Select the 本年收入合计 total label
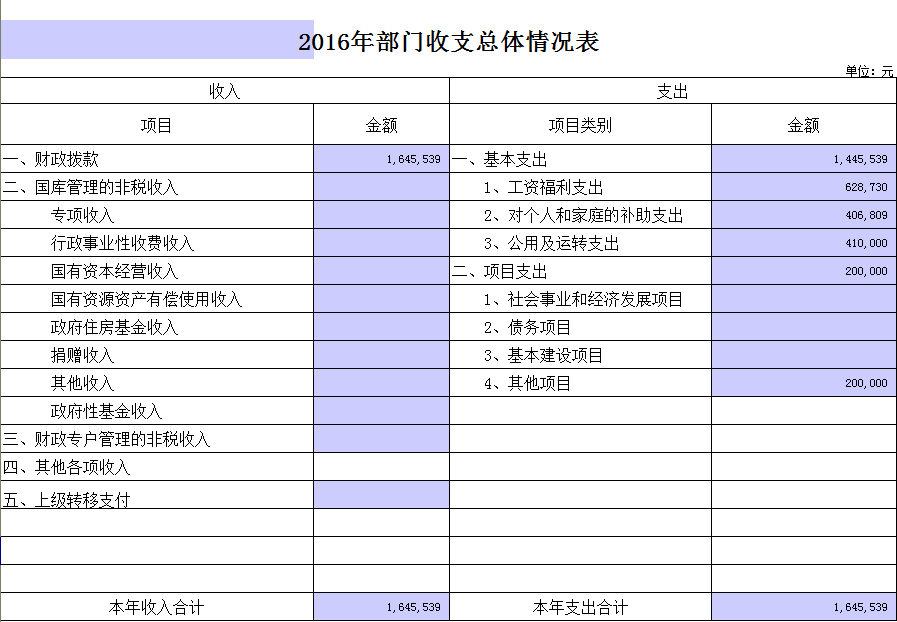This screenshot has height=622, width=897. pyautogui.click(x=157, y=607)
